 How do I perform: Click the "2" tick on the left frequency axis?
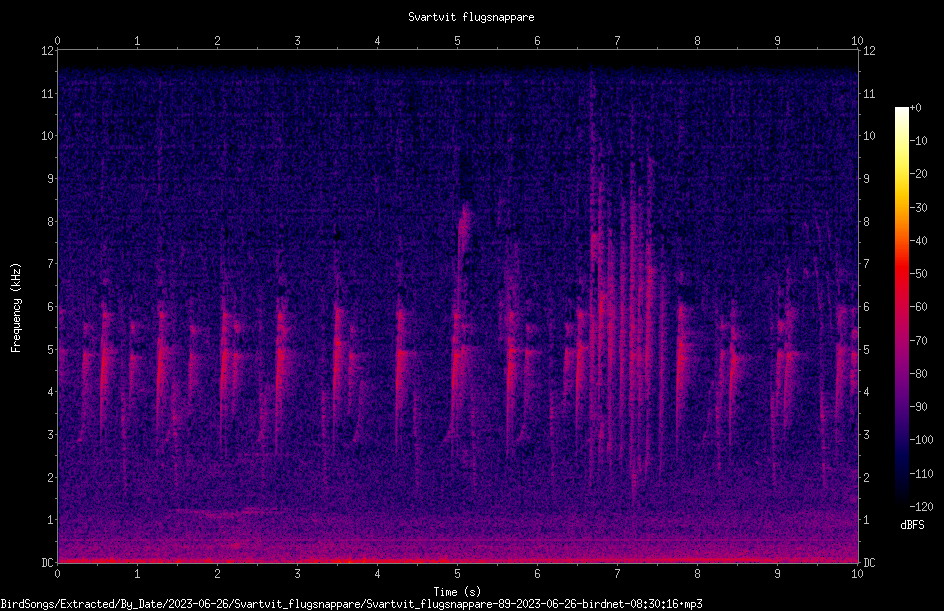point(51,477)
